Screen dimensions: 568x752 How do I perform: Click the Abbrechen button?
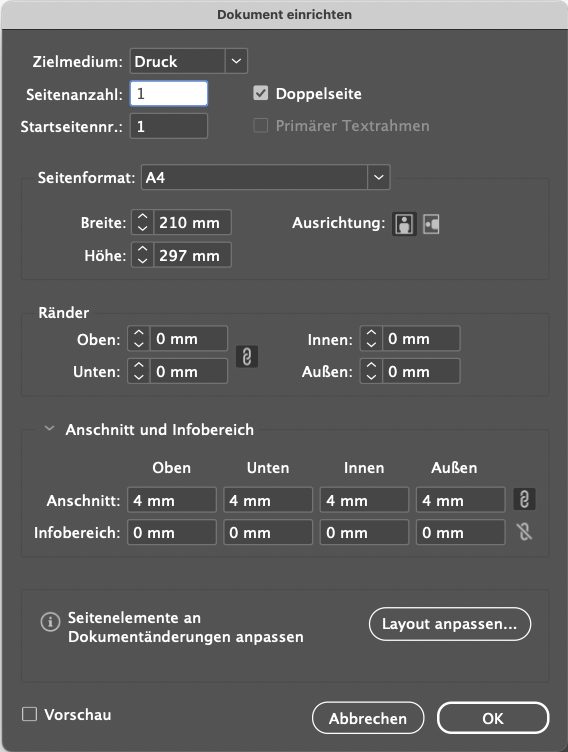coord(368,718)
